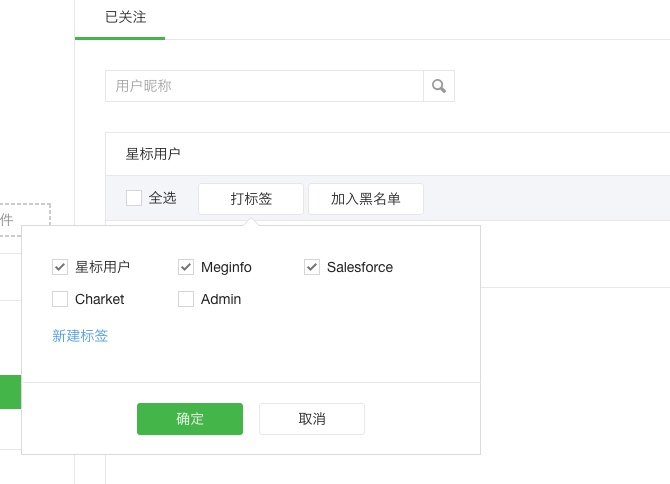Viewport: 670px width, 484px height.
Task: Click the 全选 label text
Action: coord(162,198)
